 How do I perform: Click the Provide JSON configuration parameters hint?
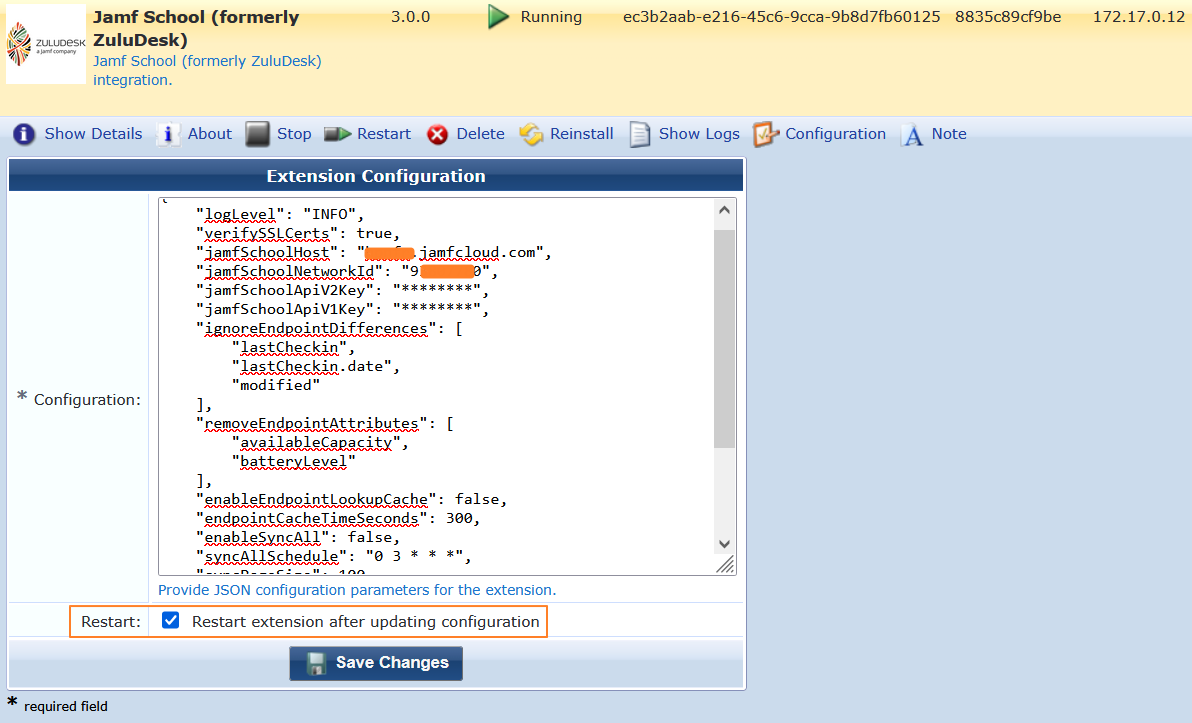click(357, 590)
